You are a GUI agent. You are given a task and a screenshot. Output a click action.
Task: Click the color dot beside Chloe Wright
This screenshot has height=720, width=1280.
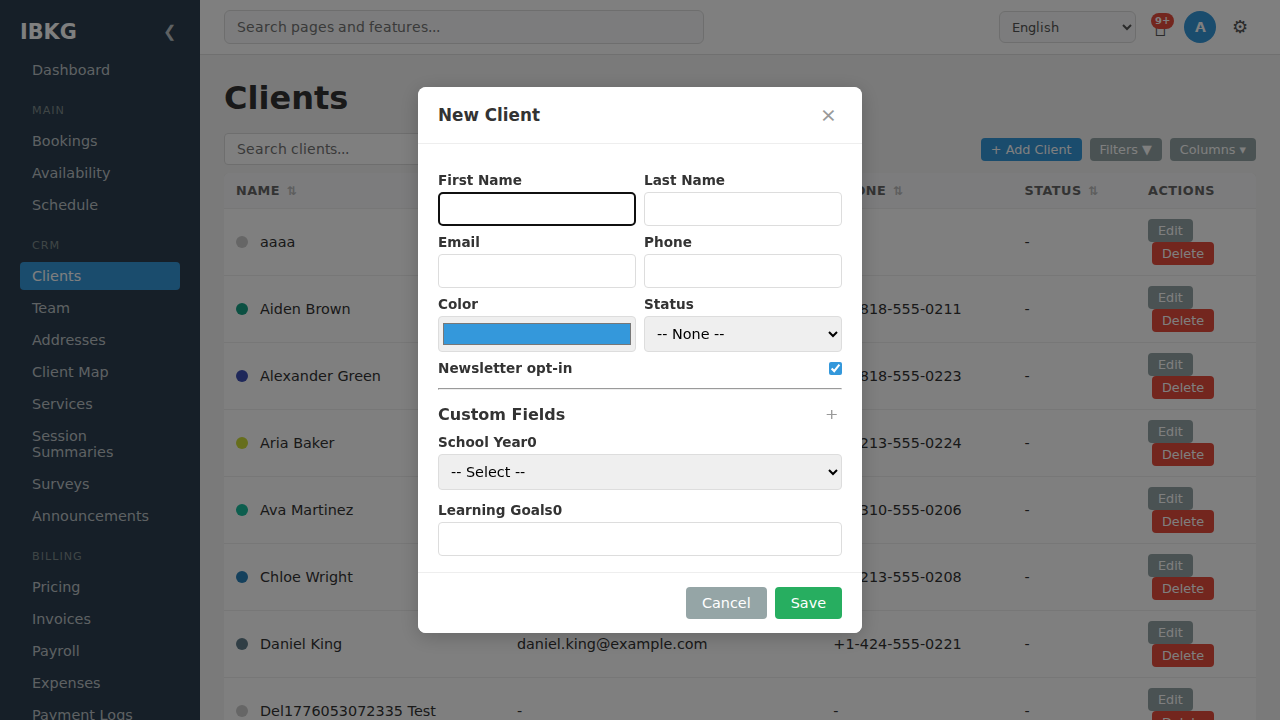pyautogui.click(x=242, y=577)
